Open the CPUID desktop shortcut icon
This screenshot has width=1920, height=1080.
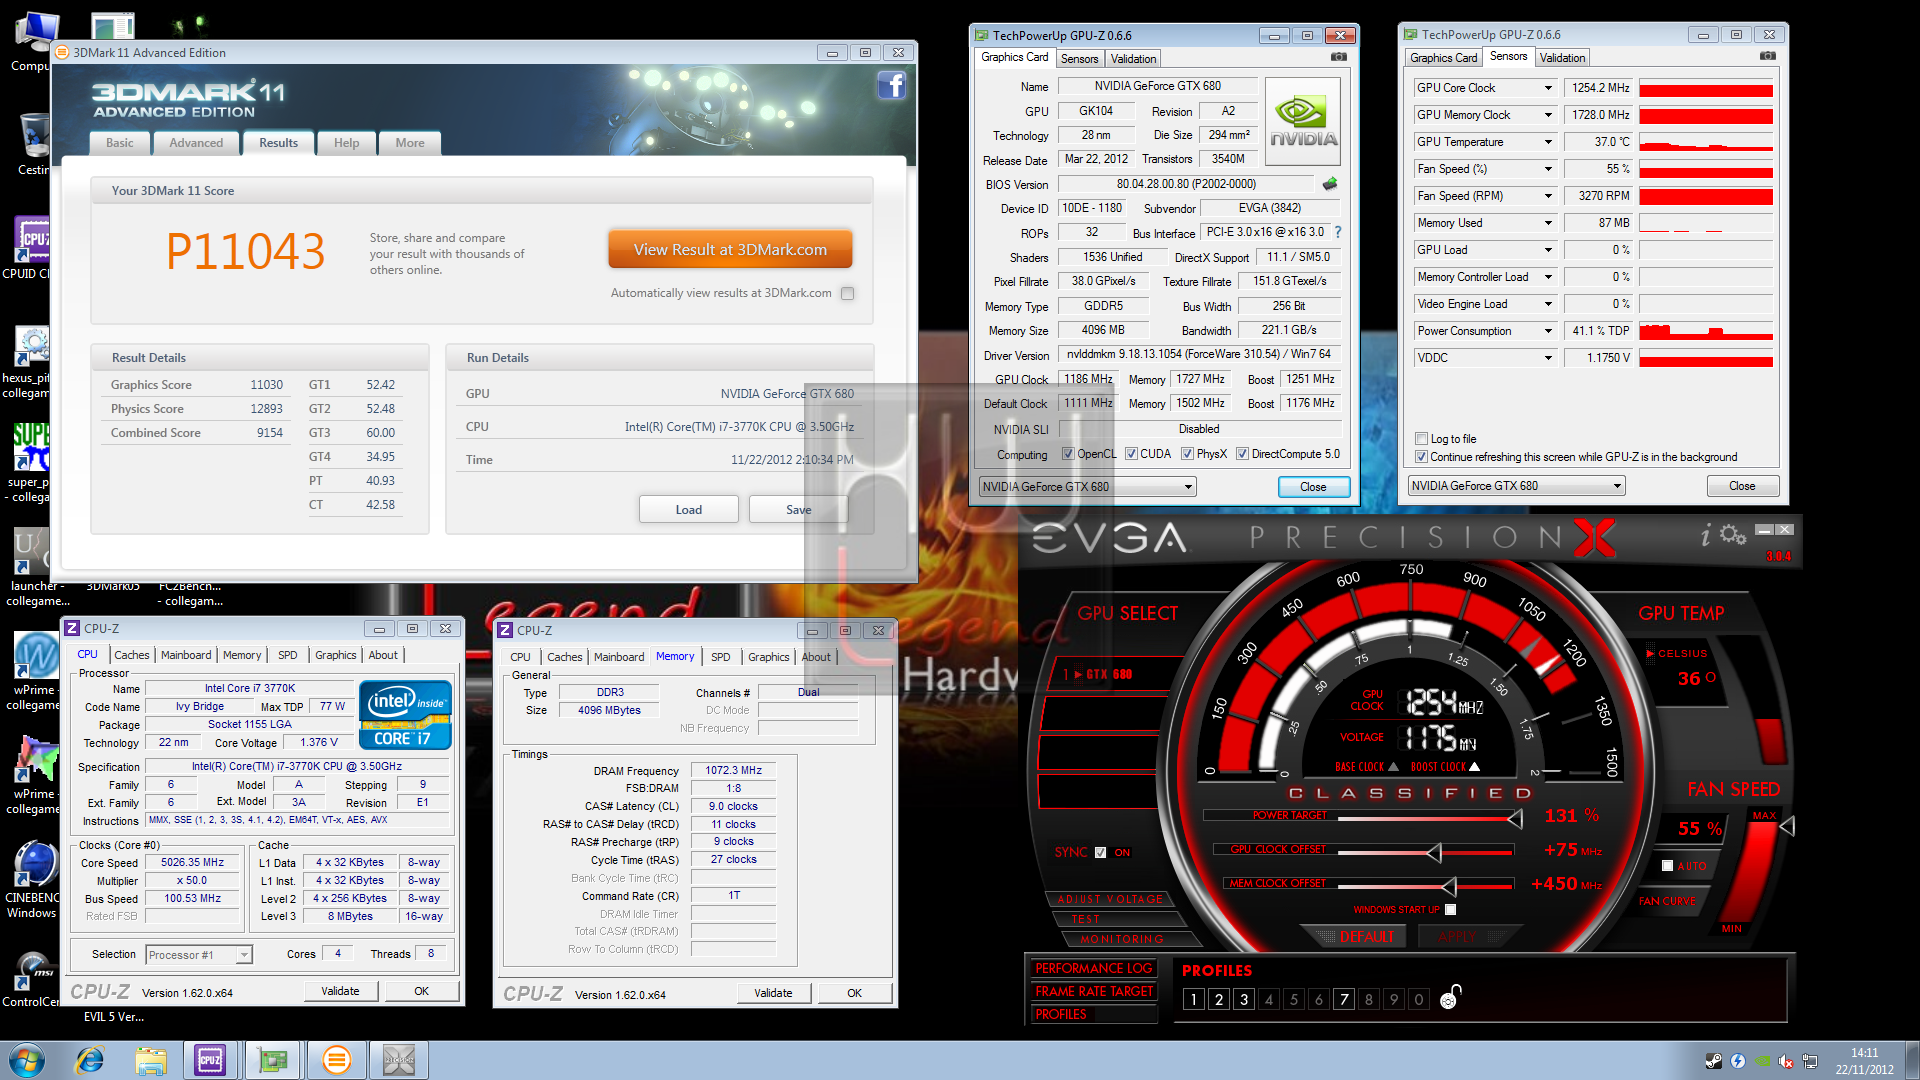pyautogui.click(x=31, y=248)
